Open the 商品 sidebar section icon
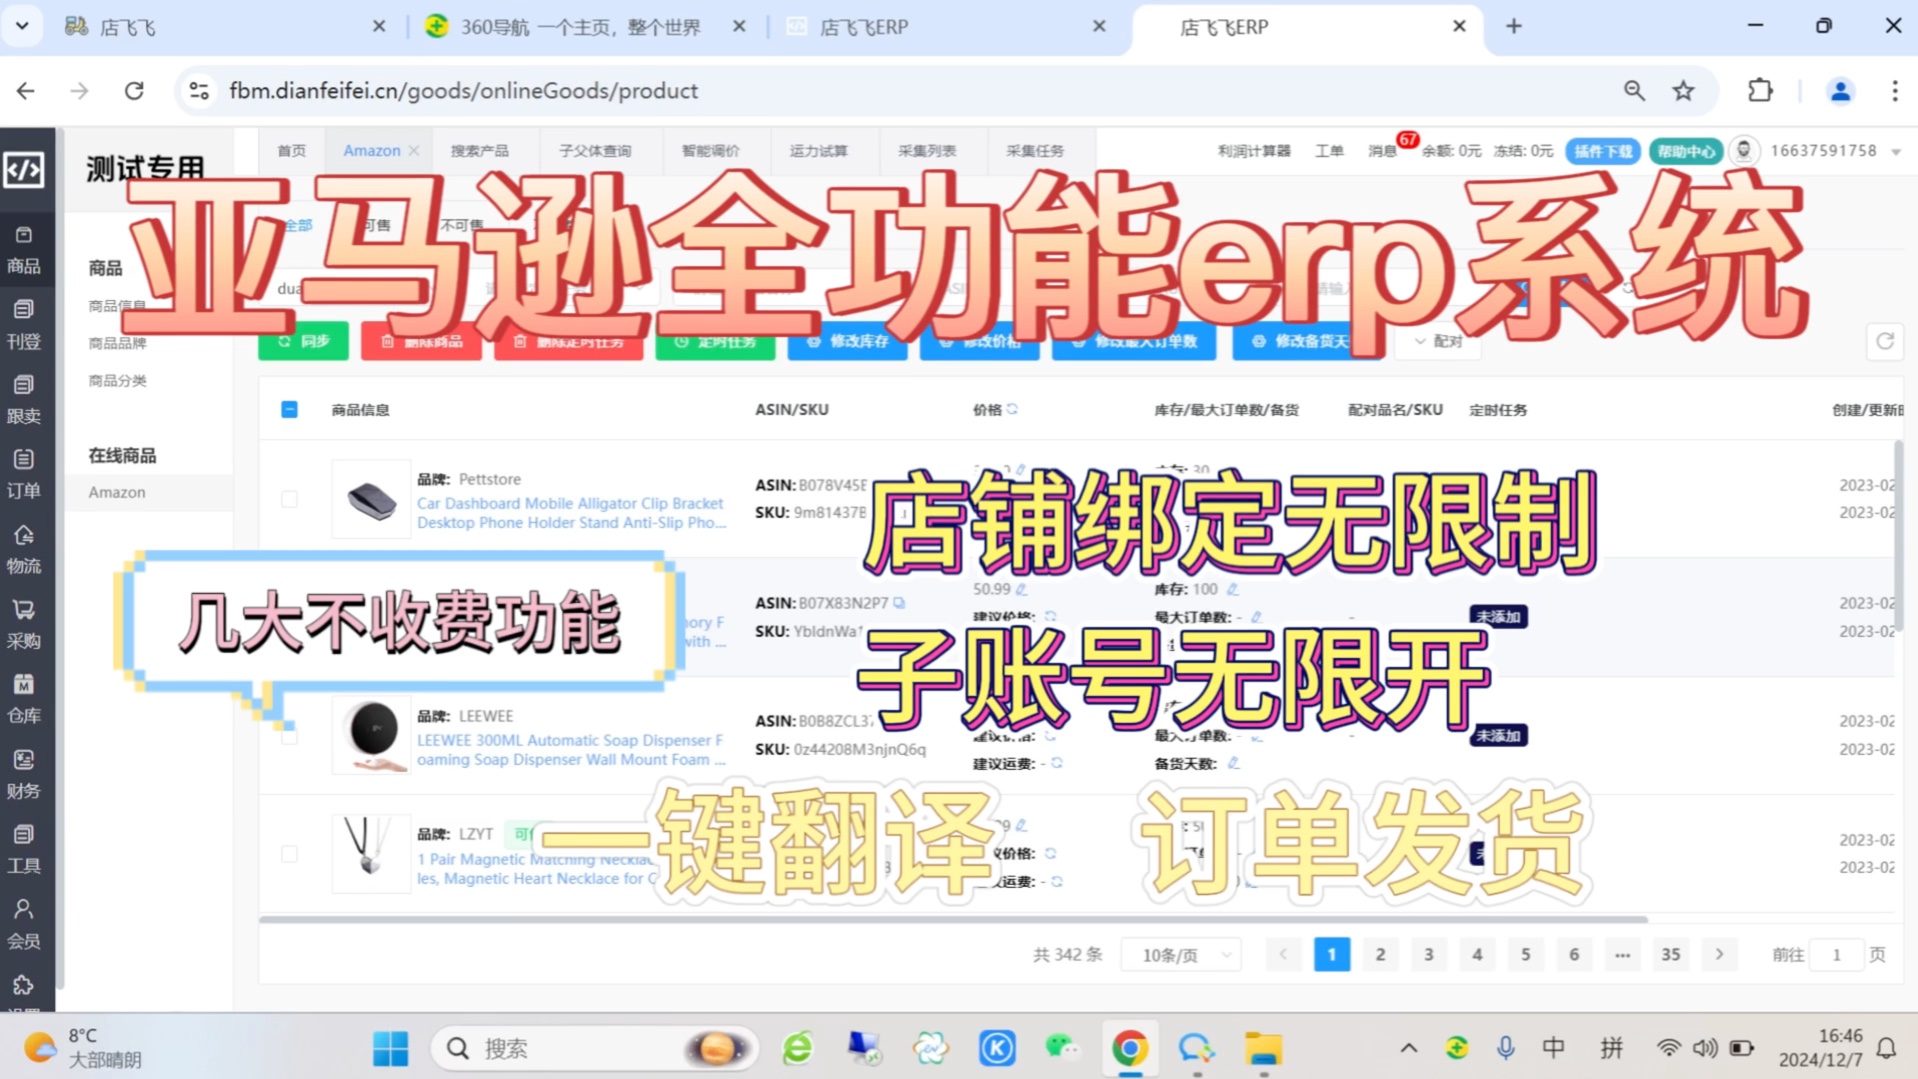The image size is (1918, 1079). (x=23, y=250)
